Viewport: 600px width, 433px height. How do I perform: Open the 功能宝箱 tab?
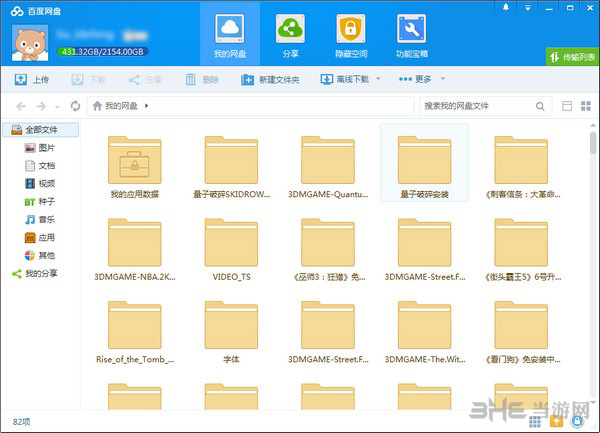(411, 36)
